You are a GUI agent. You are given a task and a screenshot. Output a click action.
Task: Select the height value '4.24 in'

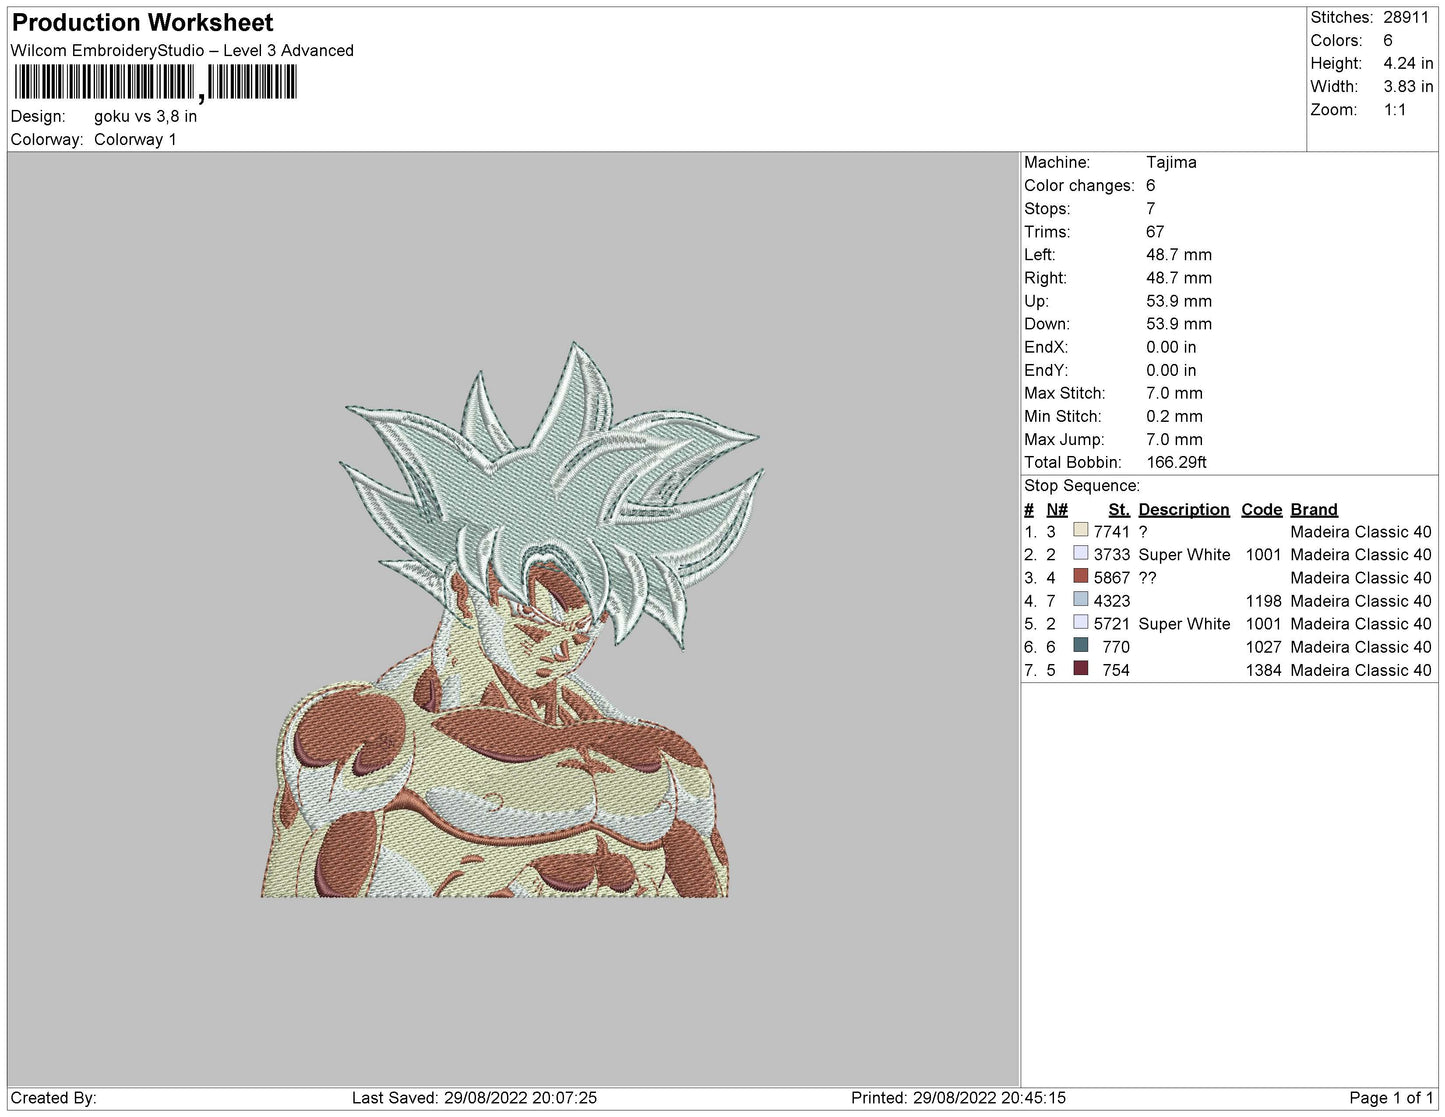pyautogui.click(x=1408, y=63)
